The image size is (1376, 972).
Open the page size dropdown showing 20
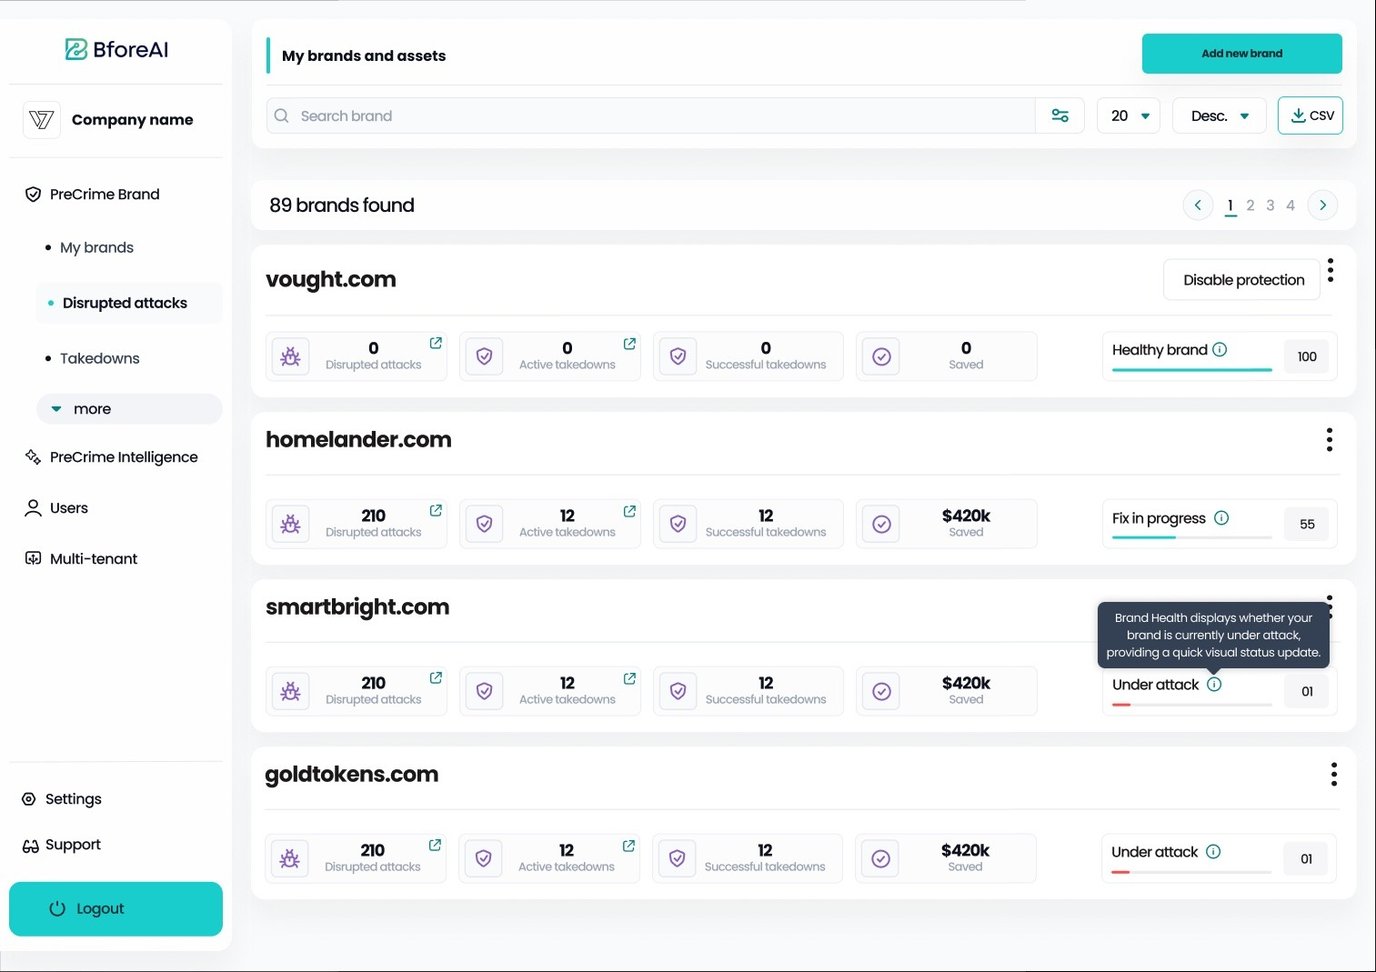click(x=1129, y=116)
